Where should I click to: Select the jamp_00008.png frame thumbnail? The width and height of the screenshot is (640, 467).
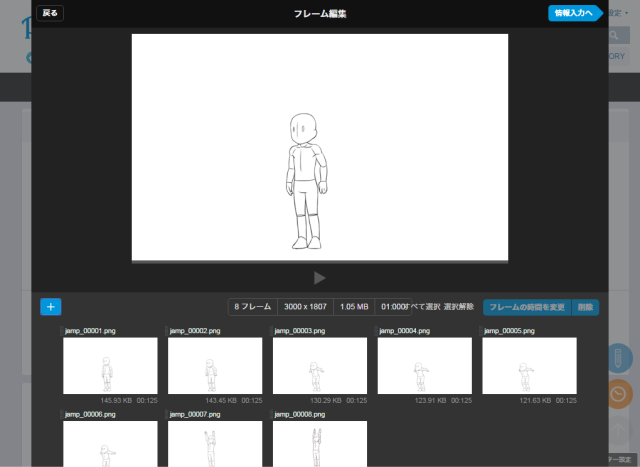320,444
